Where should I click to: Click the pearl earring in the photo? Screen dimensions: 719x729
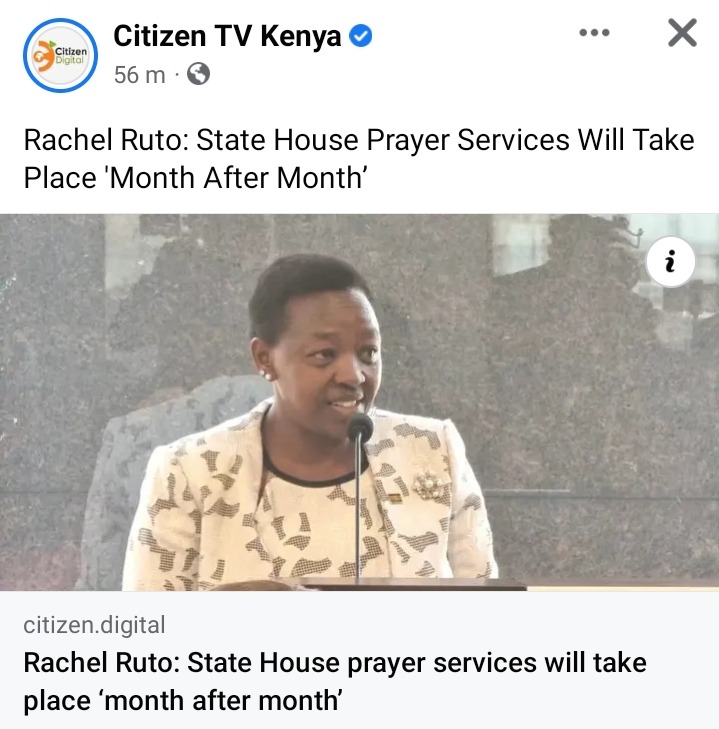[x=267, y=374]
